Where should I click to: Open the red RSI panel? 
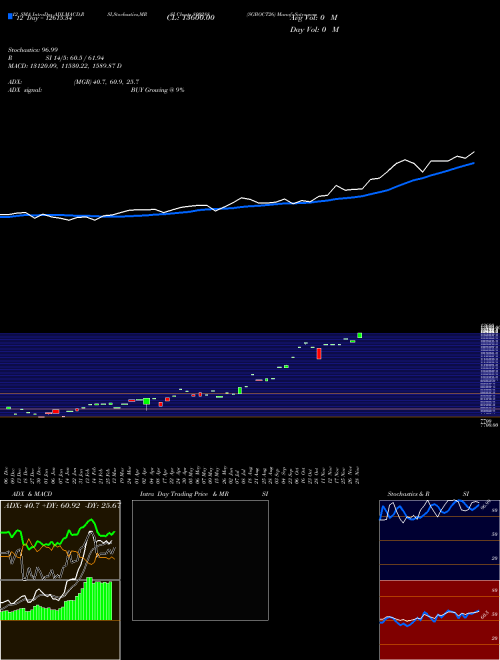[439, 620]
